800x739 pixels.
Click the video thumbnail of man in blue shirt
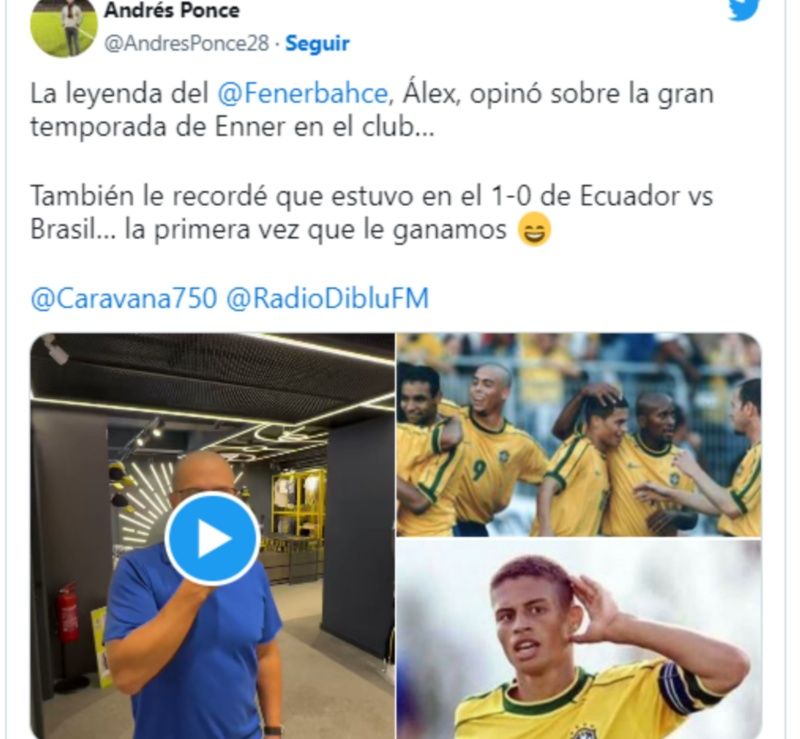point(212,536)
